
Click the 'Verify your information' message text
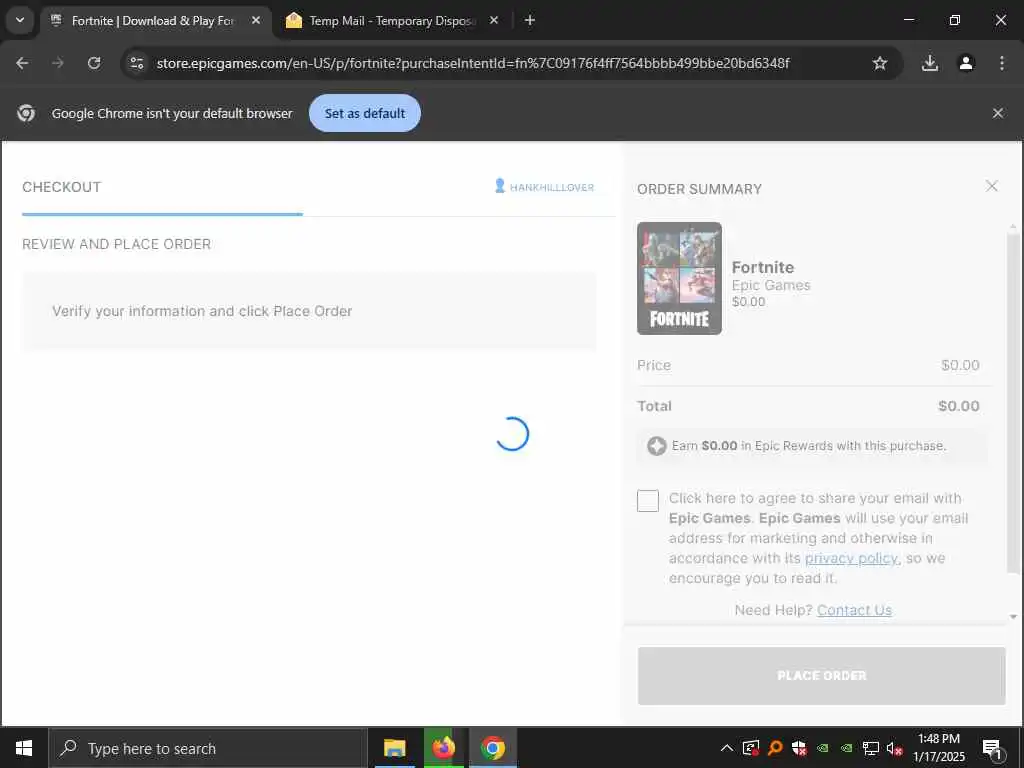coord(202,312)
